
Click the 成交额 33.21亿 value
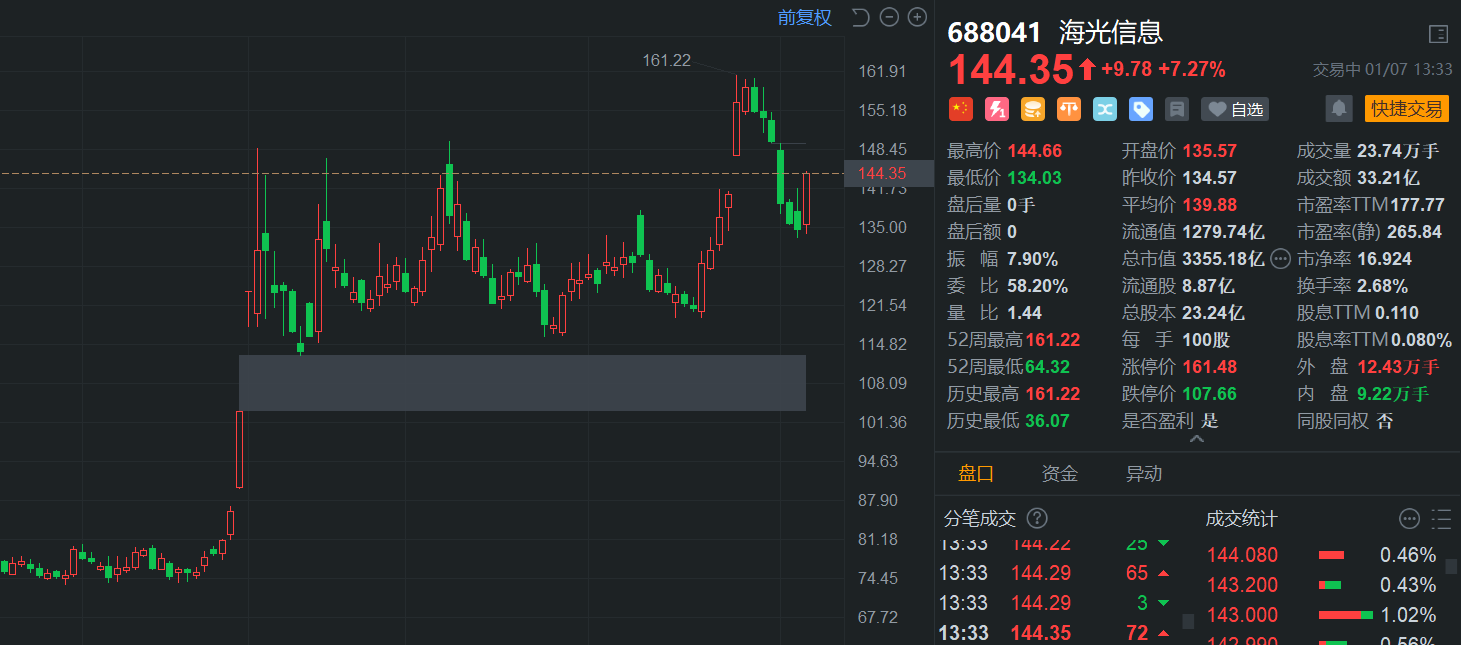pos(1388,178)
